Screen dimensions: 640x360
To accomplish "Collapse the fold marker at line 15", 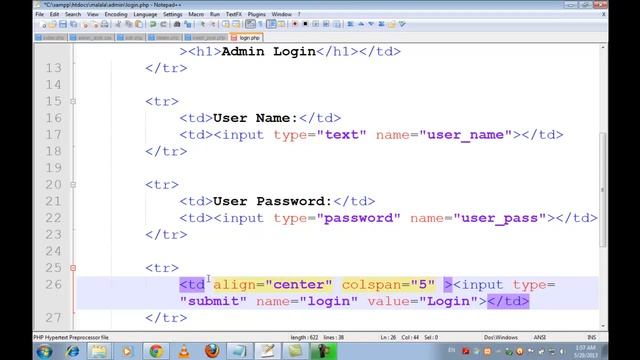I will tap(73, 101).
